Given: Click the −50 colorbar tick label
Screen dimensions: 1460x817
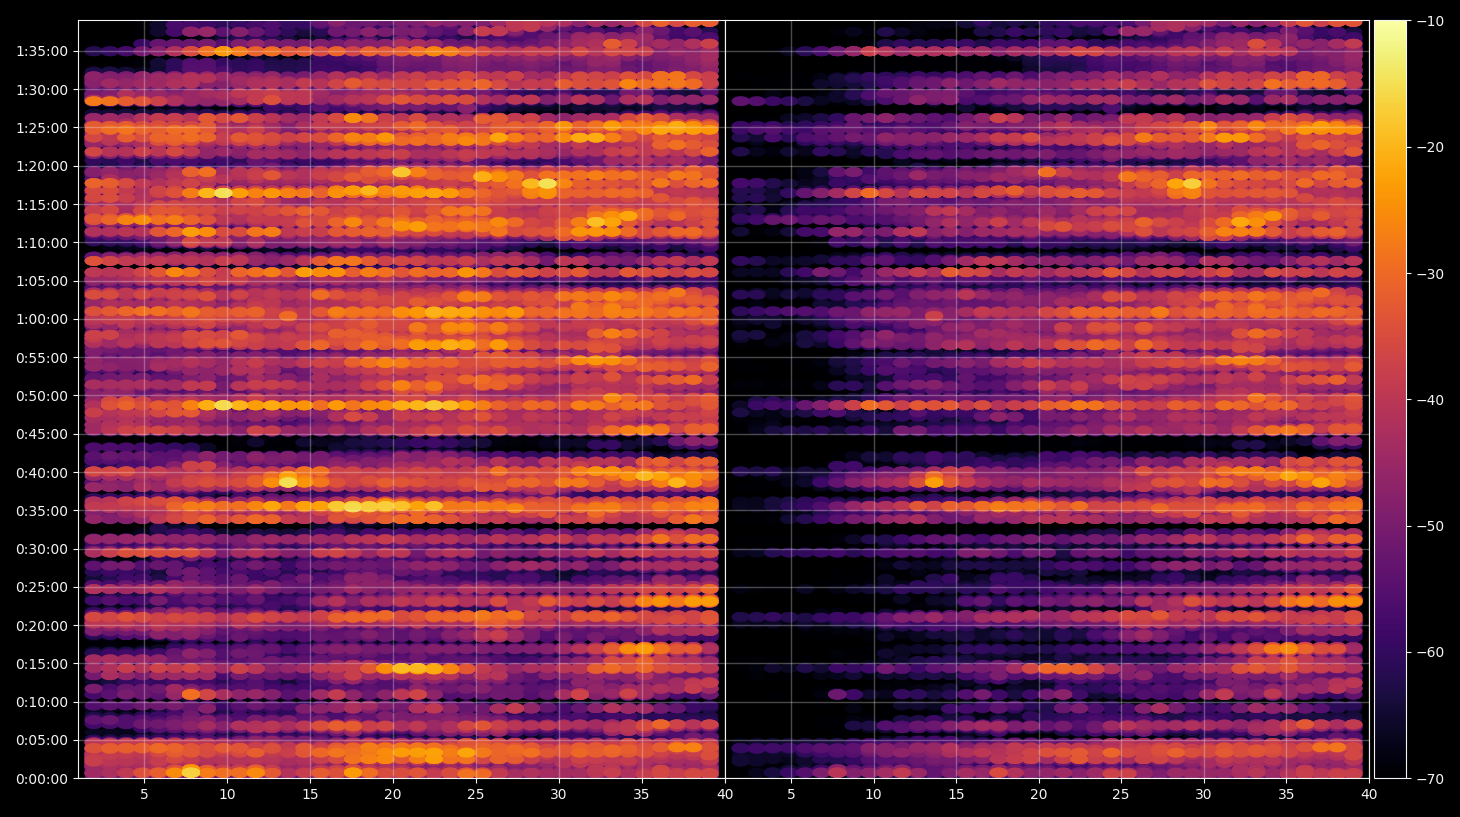Looking at the screenshot, I should coord(1430,526).
